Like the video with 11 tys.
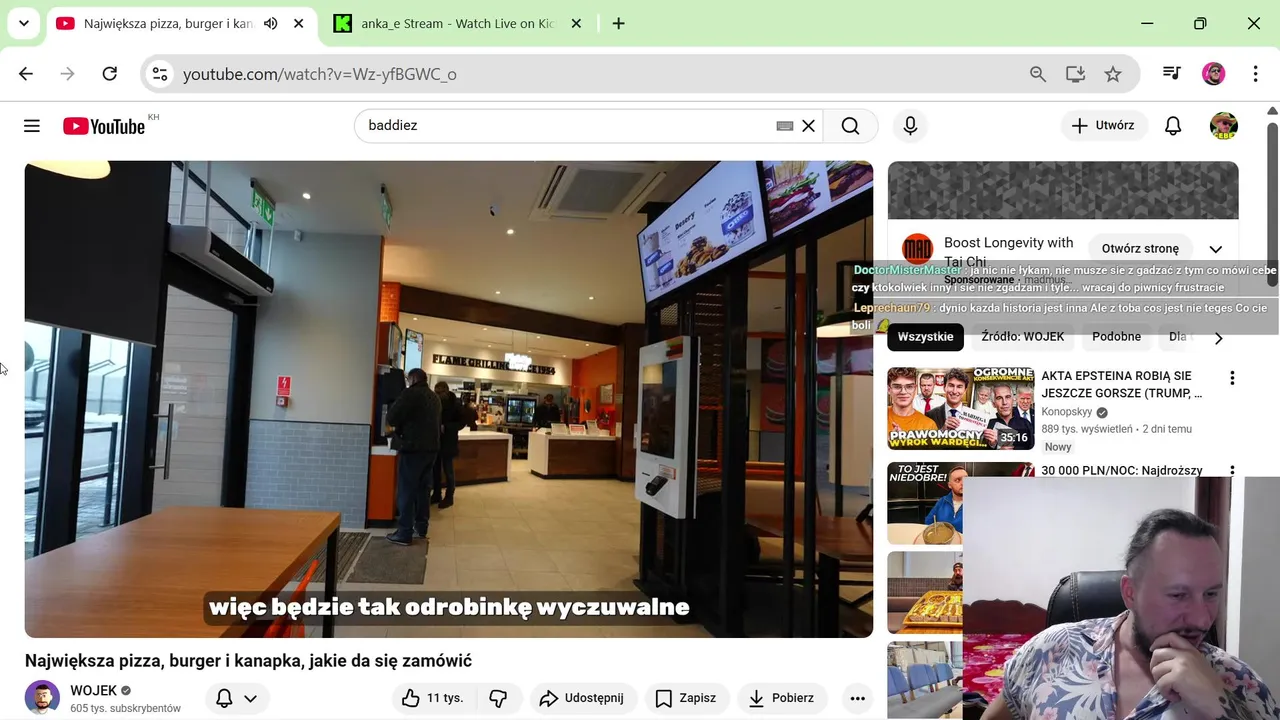1280x720 pixels. (x=432, y=698)
